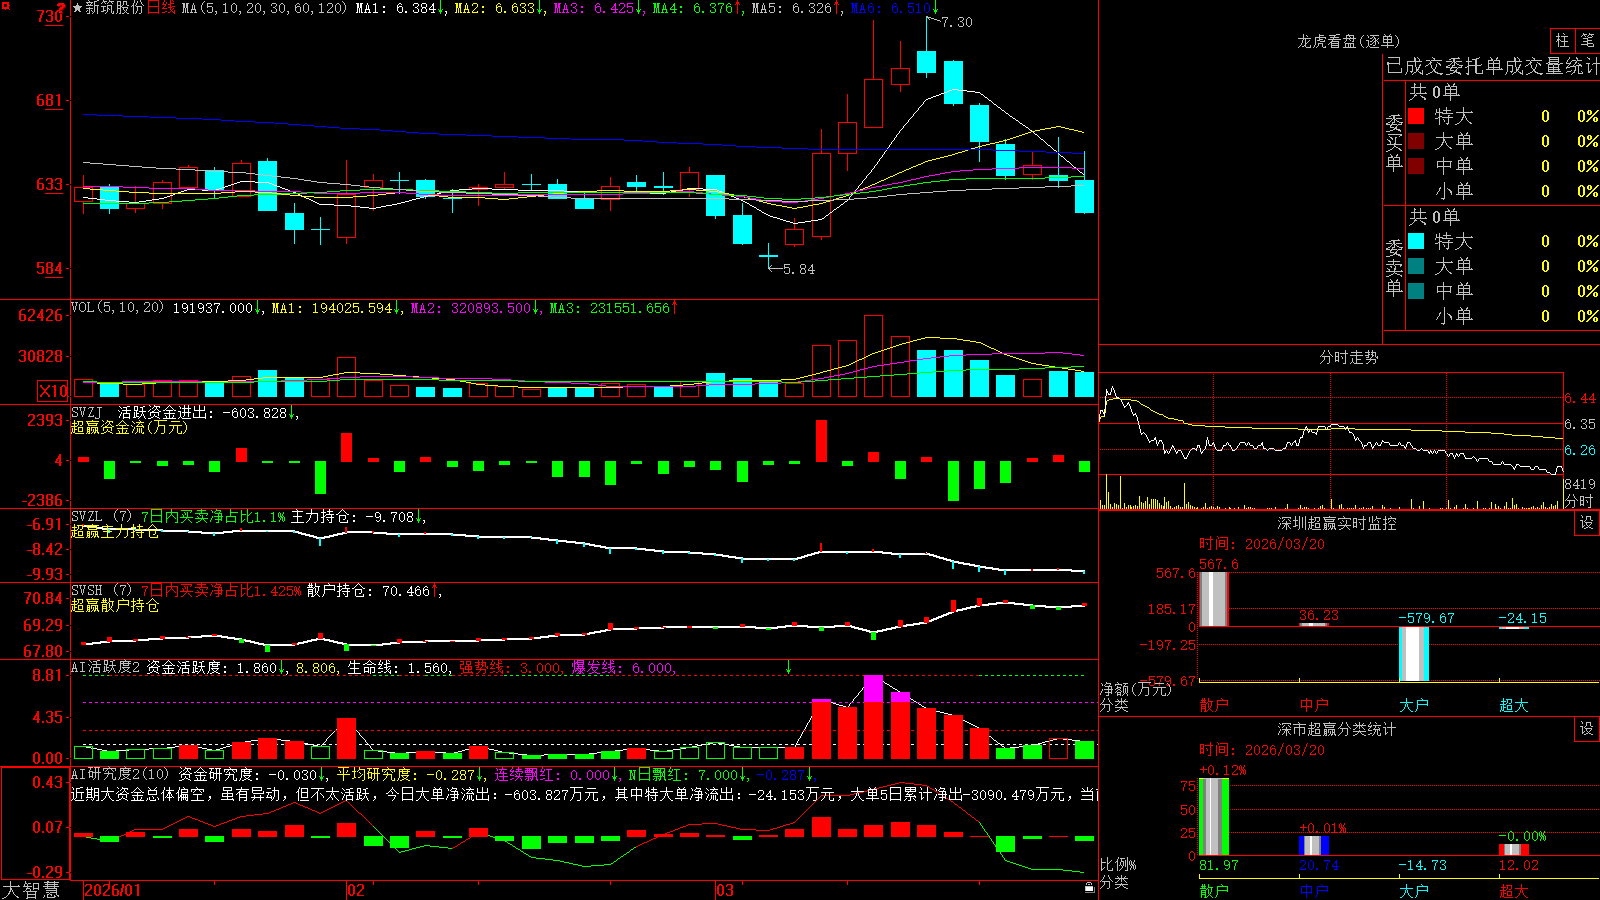1600x900 pixels.
Task: Click the 散户 567.6 bar in real-time monitor
Action: click(1213, 599)
